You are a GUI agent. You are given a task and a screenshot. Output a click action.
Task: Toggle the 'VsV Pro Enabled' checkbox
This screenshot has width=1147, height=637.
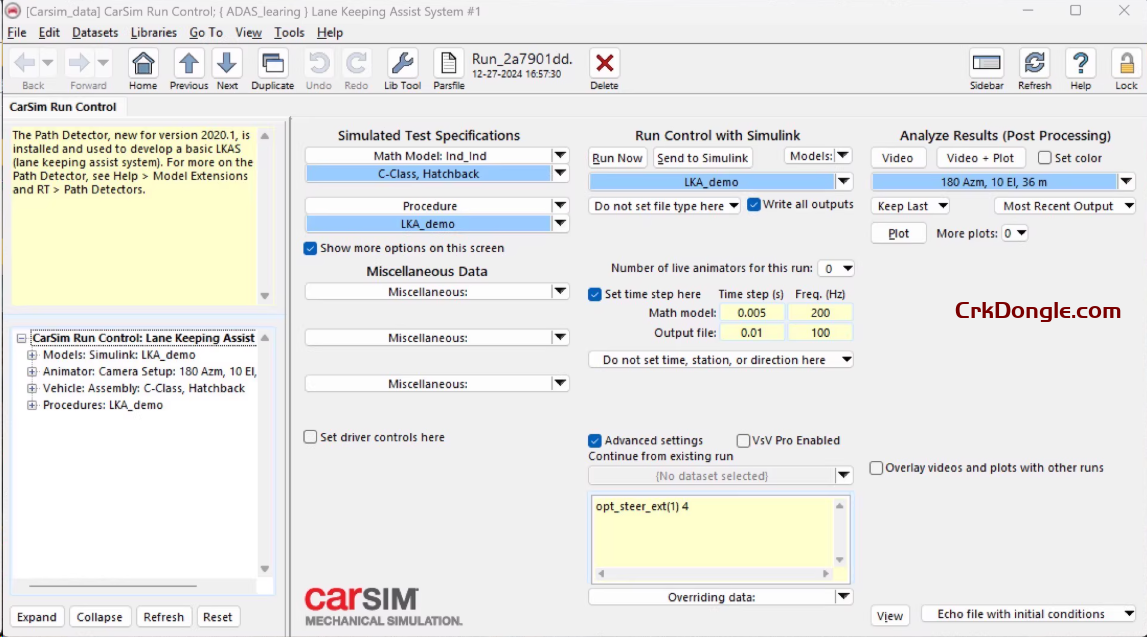pos(743,440)
